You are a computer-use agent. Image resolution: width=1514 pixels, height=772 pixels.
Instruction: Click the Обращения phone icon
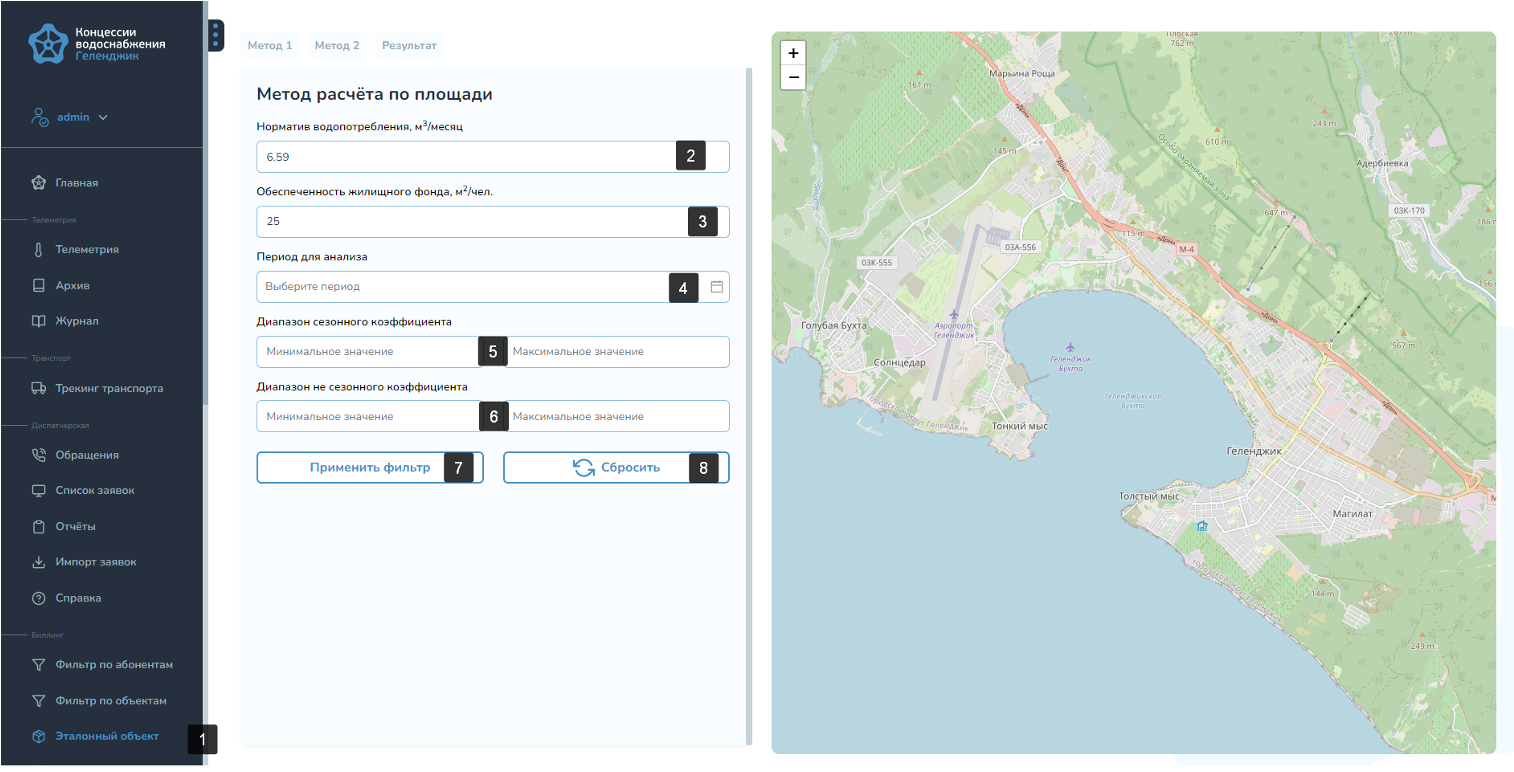(39, 455)
